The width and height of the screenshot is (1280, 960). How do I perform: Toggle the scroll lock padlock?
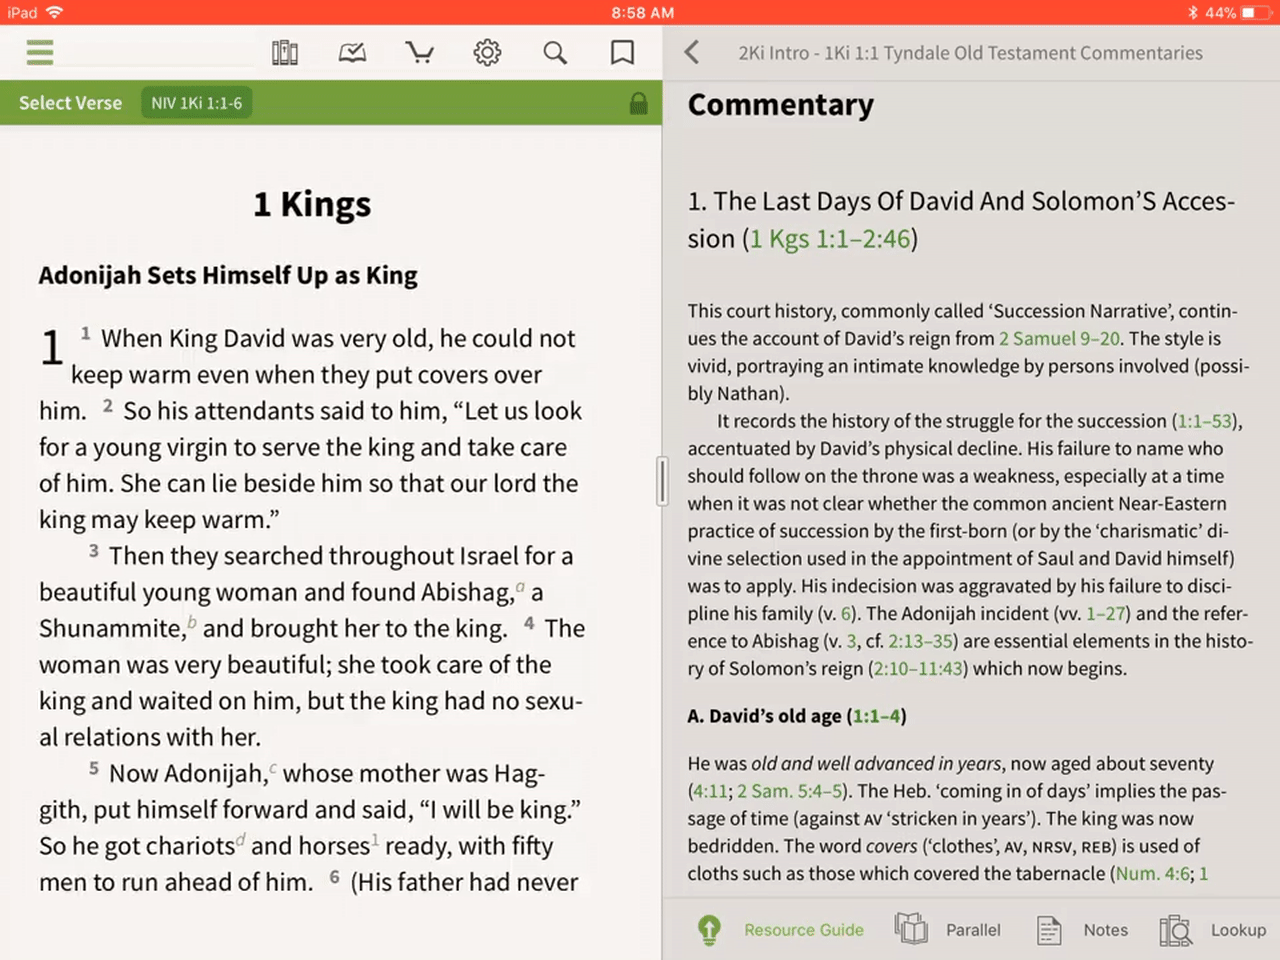click(x=638, y=103)
